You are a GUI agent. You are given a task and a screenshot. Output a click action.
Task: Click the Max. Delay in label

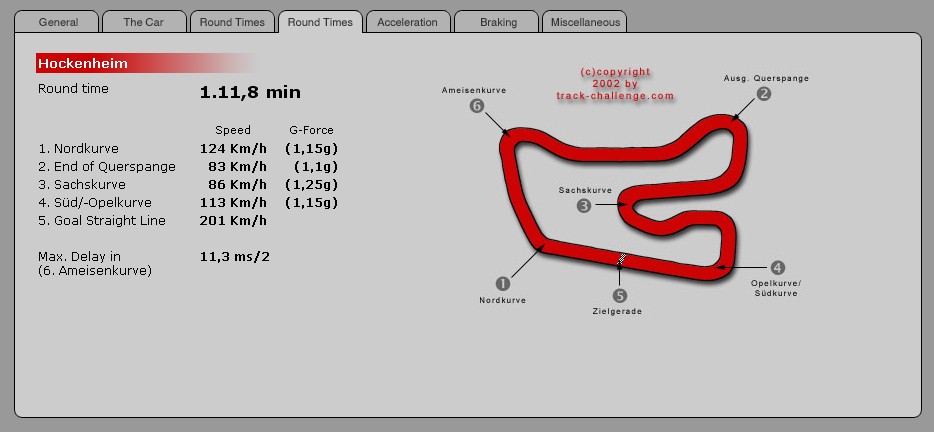[x=79, y=257]
